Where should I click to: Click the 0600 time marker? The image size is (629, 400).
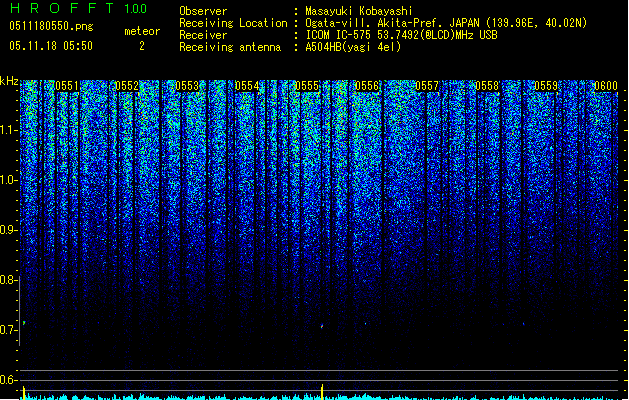pos(606,86)
